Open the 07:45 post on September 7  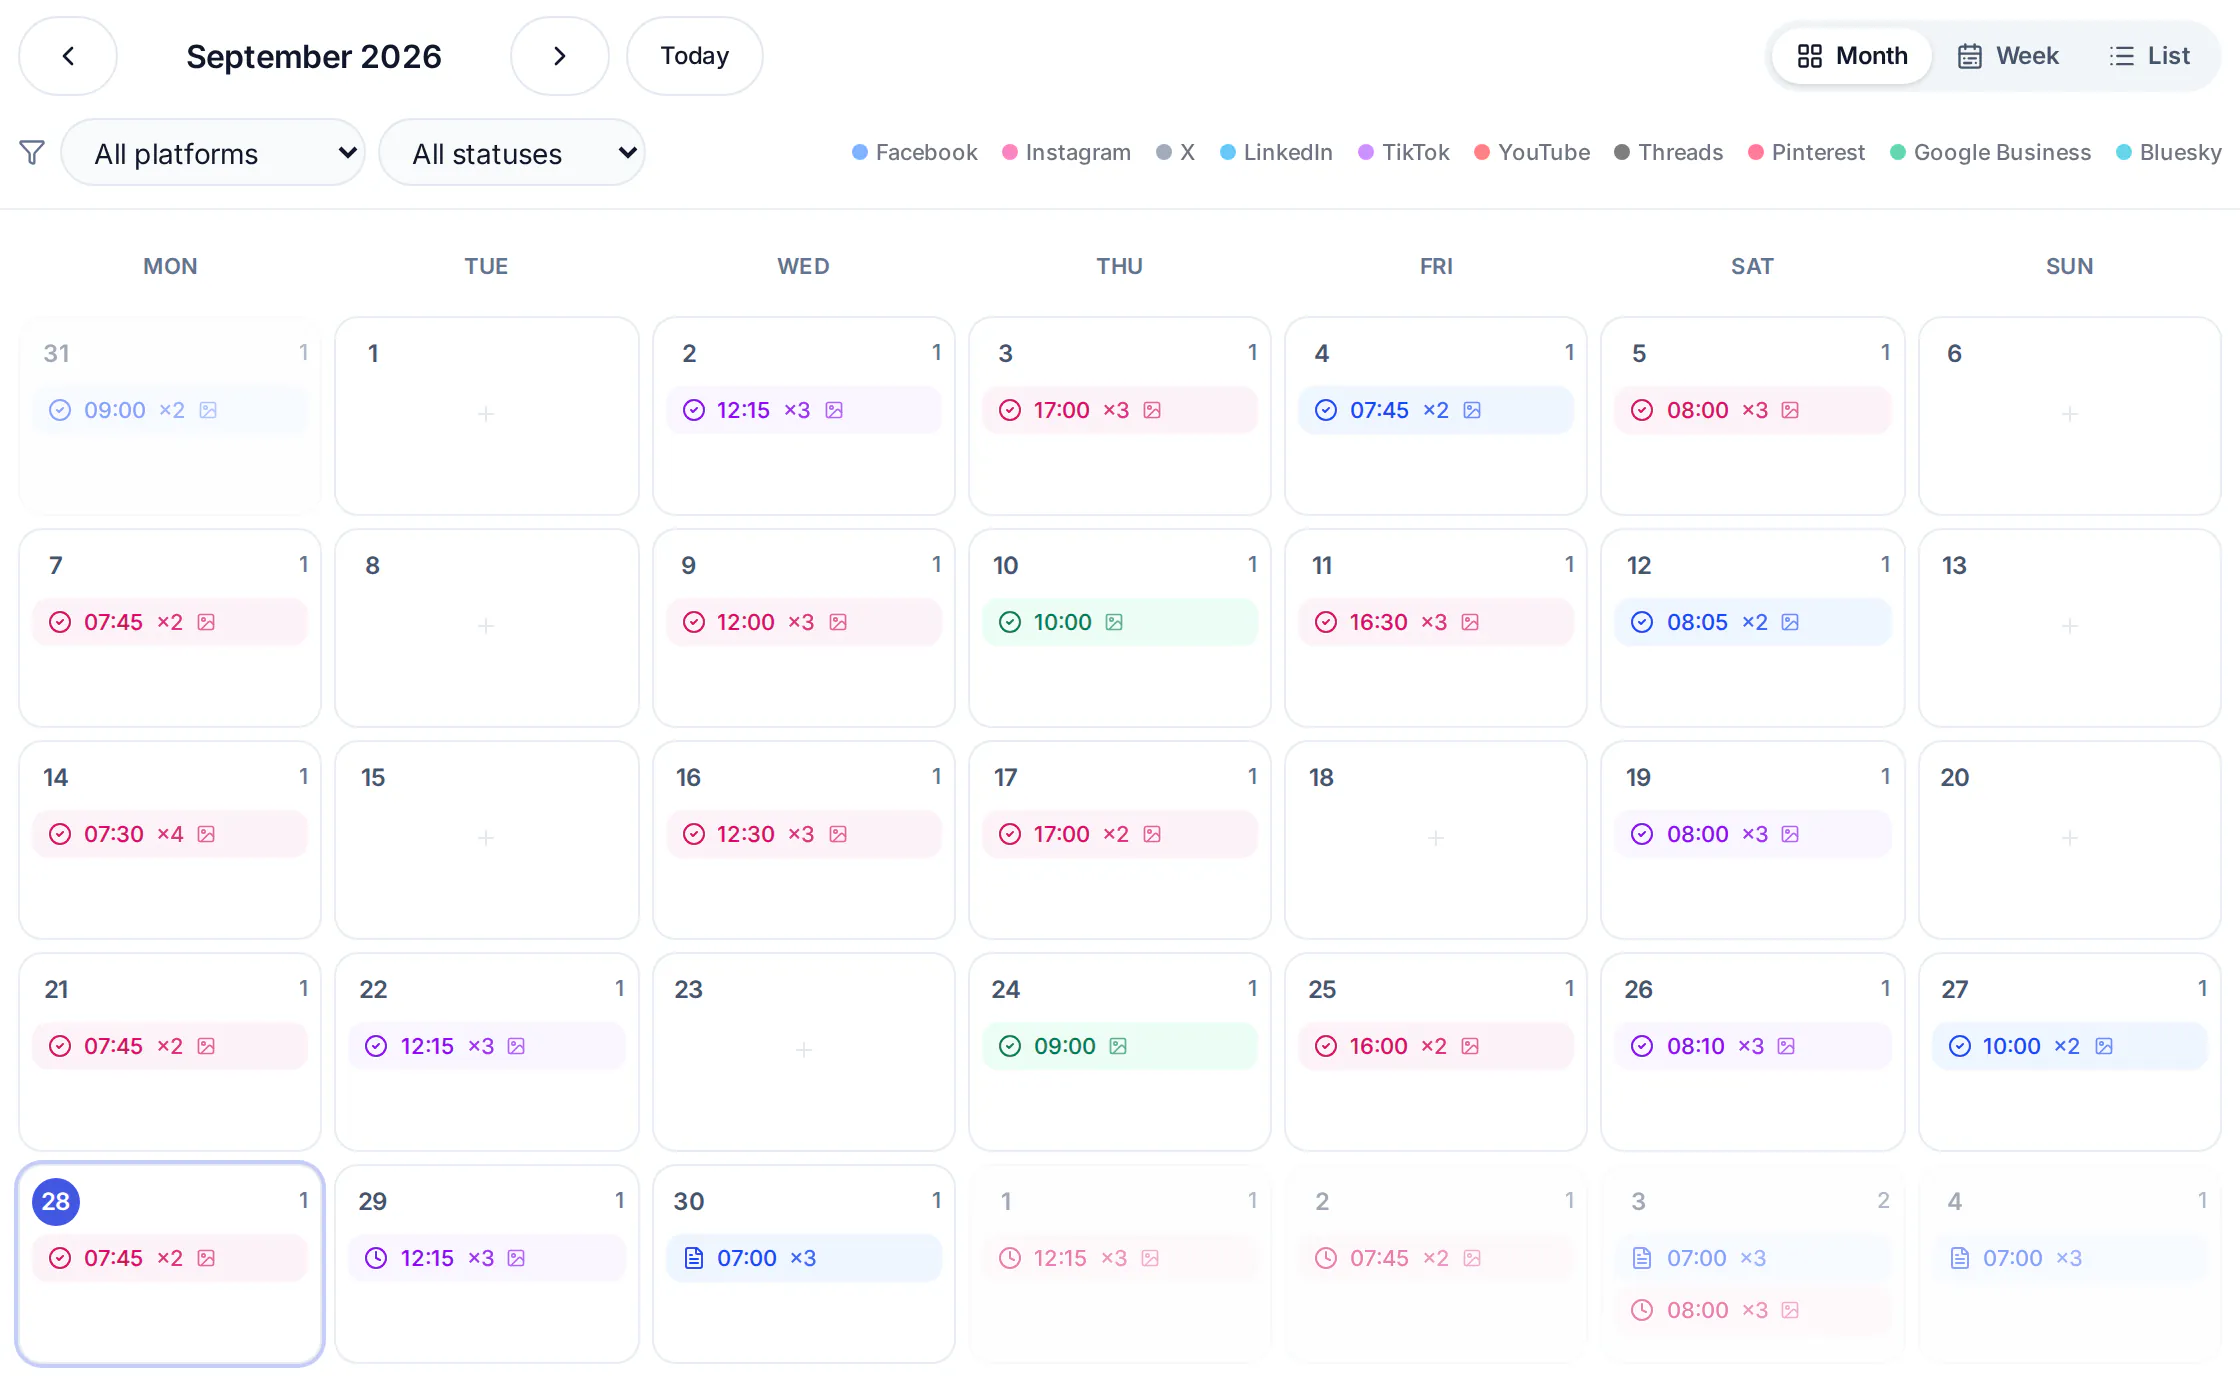pyautogui.click(x=170, y=622)
